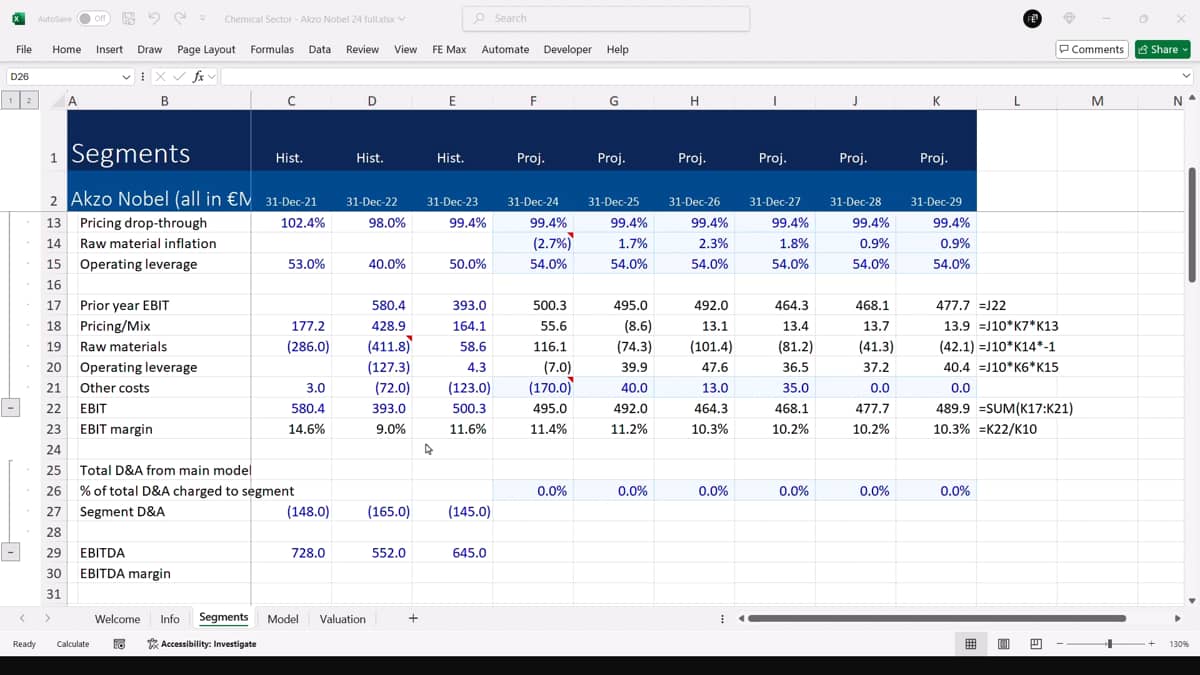This screenshot has height=675, width=1200.
Task: Open the Help ribbon tab
Action: tap(617, 49)
